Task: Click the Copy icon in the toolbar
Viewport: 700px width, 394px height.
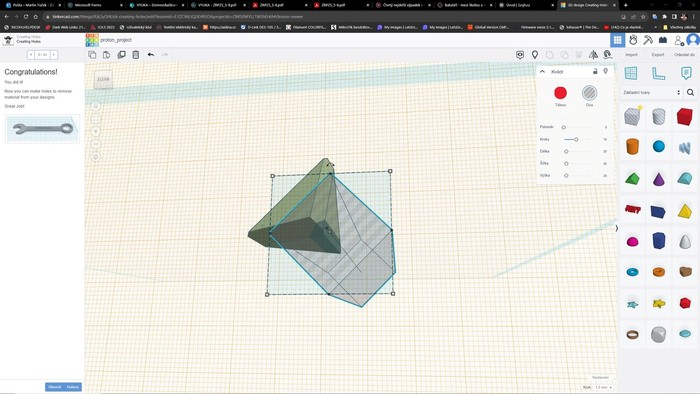Action: (x=92, y=54)
